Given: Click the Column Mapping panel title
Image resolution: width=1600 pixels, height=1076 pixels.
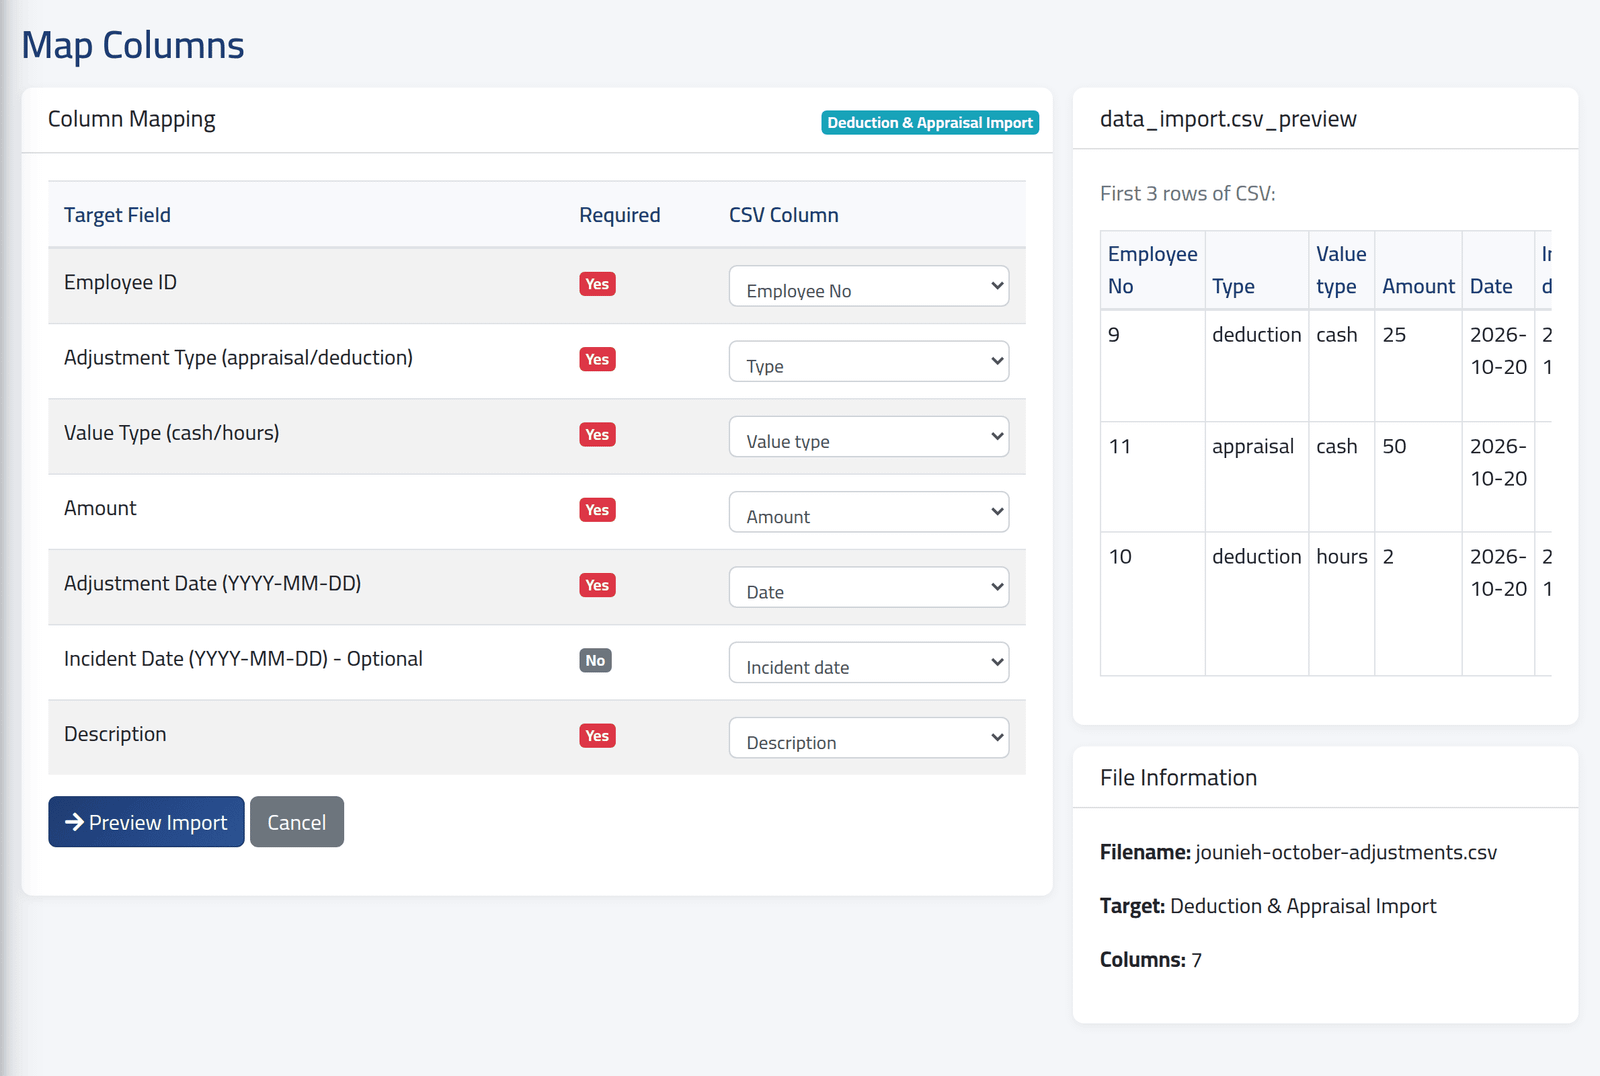Looking at the screenshot, I should pos(132,119).
